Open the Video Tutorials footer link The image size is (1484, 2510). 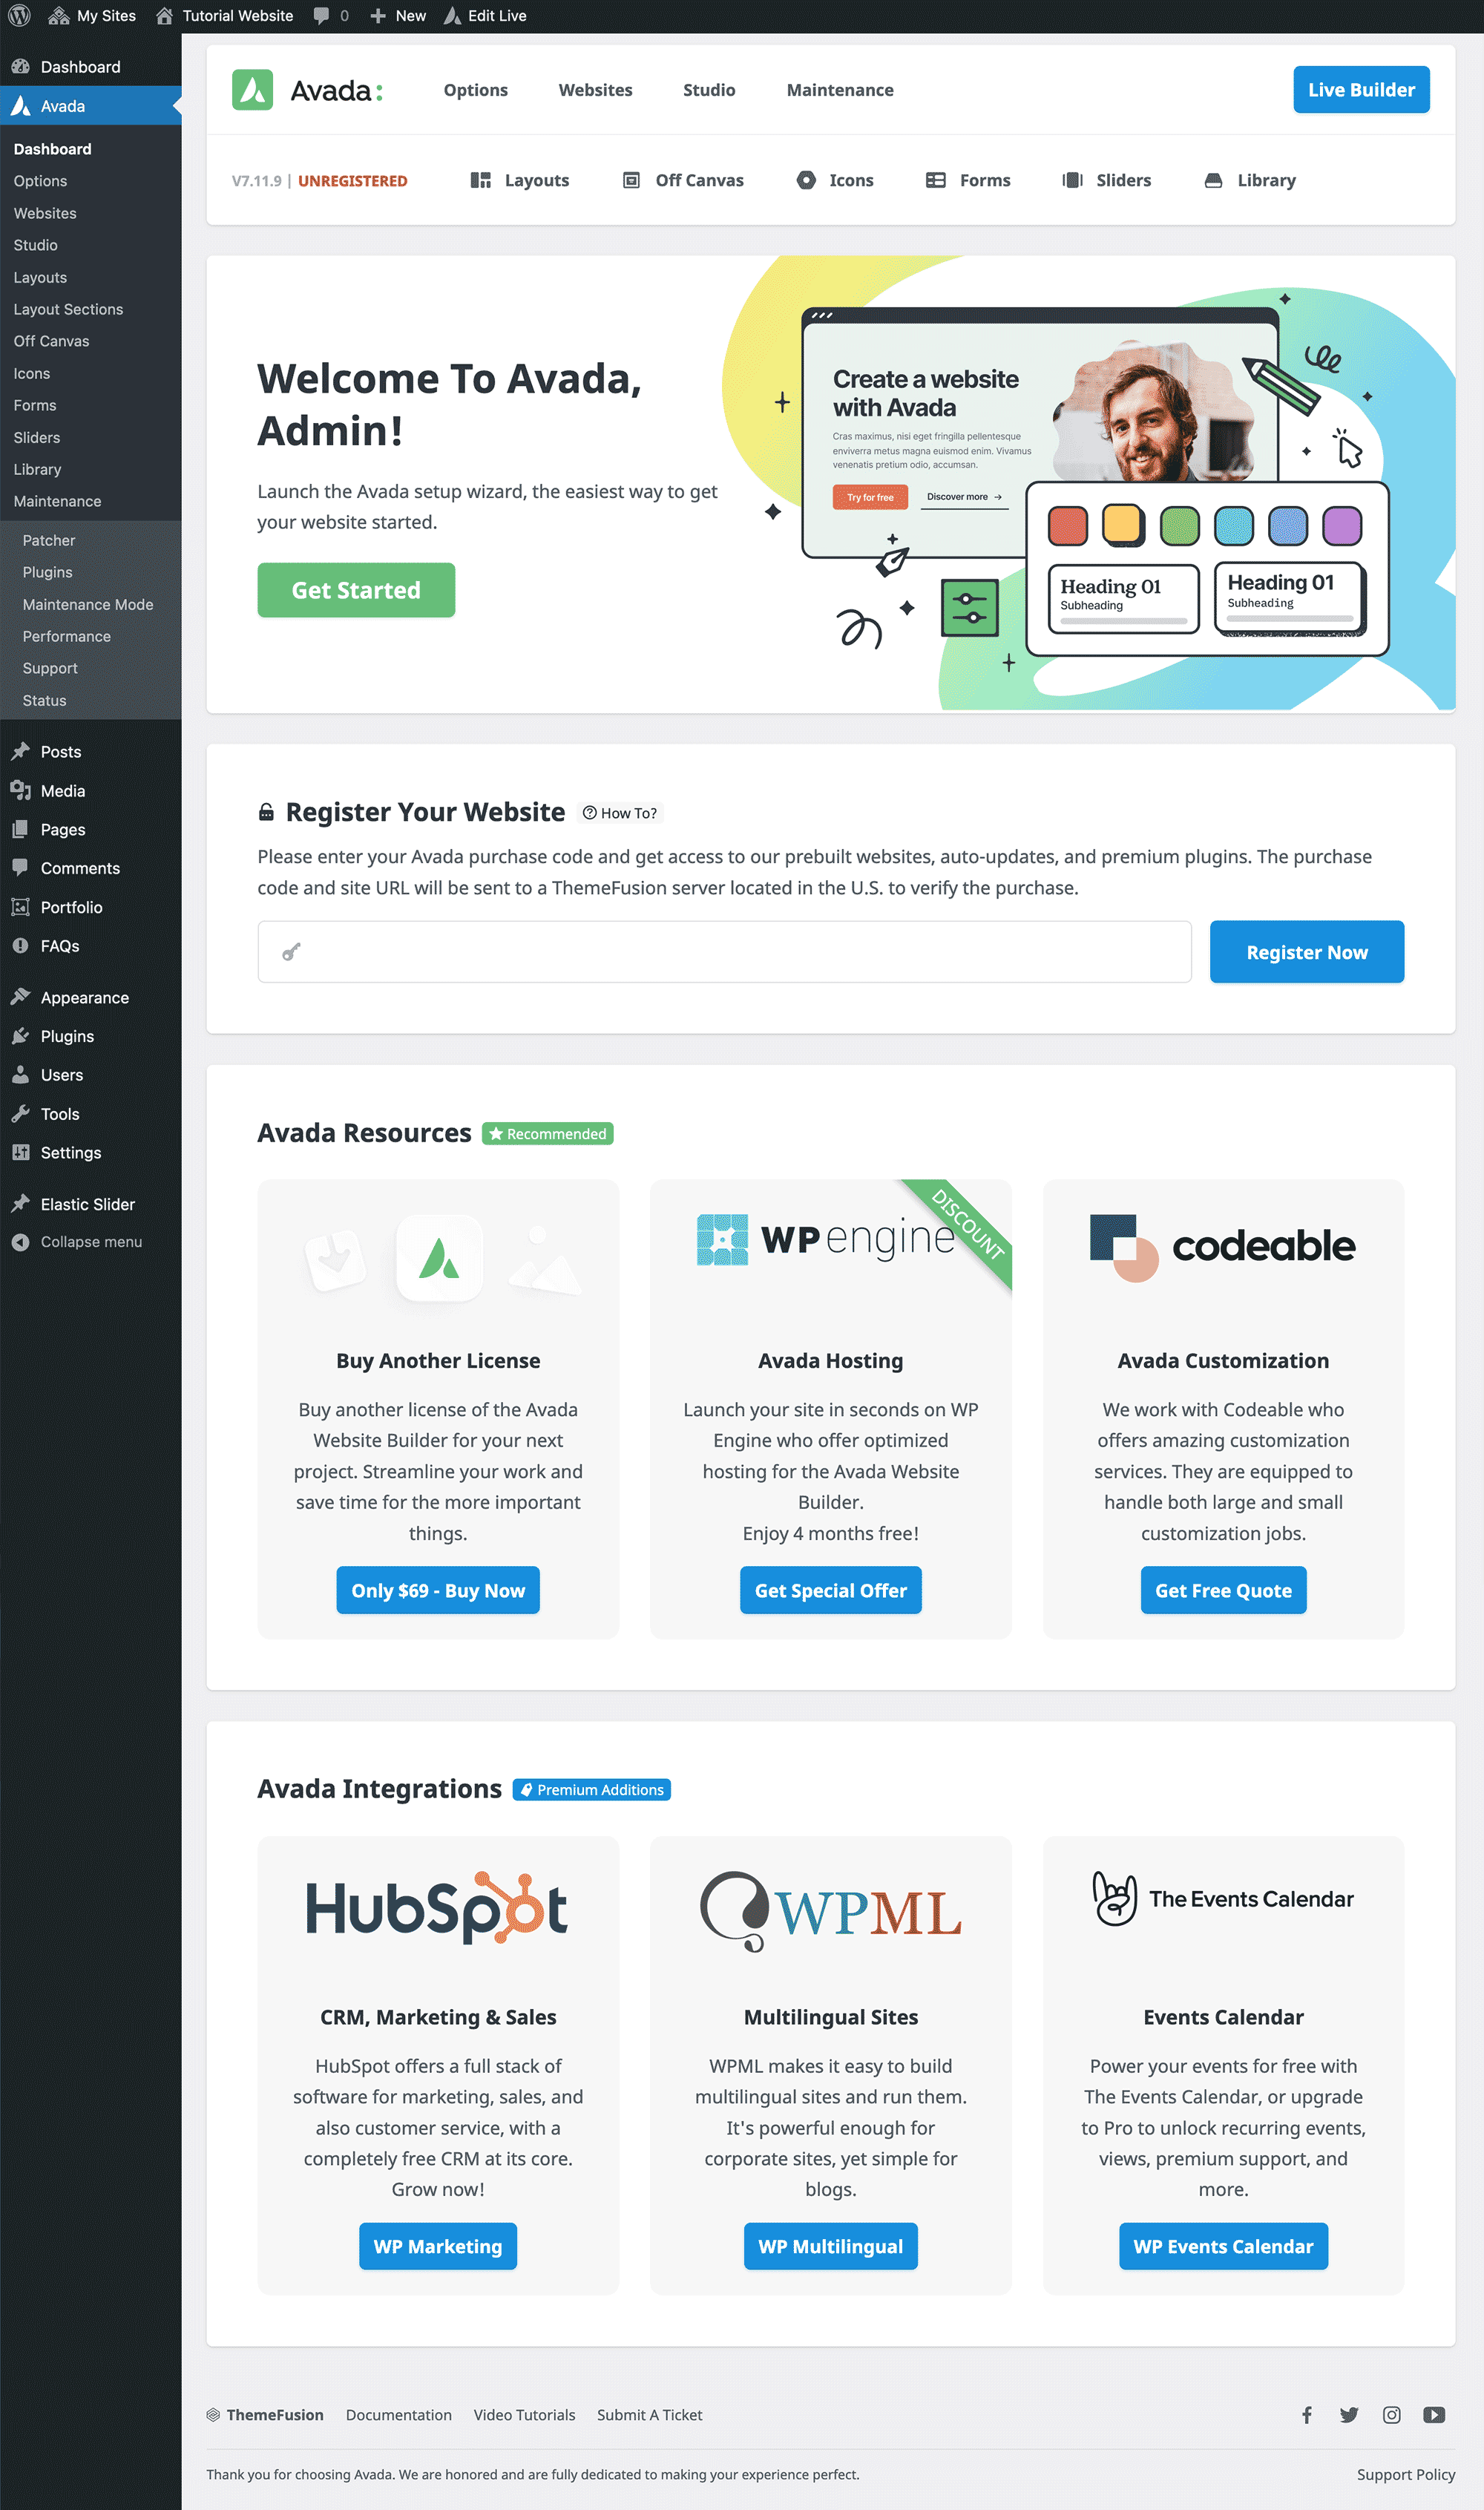click(x=524, y=2415)
